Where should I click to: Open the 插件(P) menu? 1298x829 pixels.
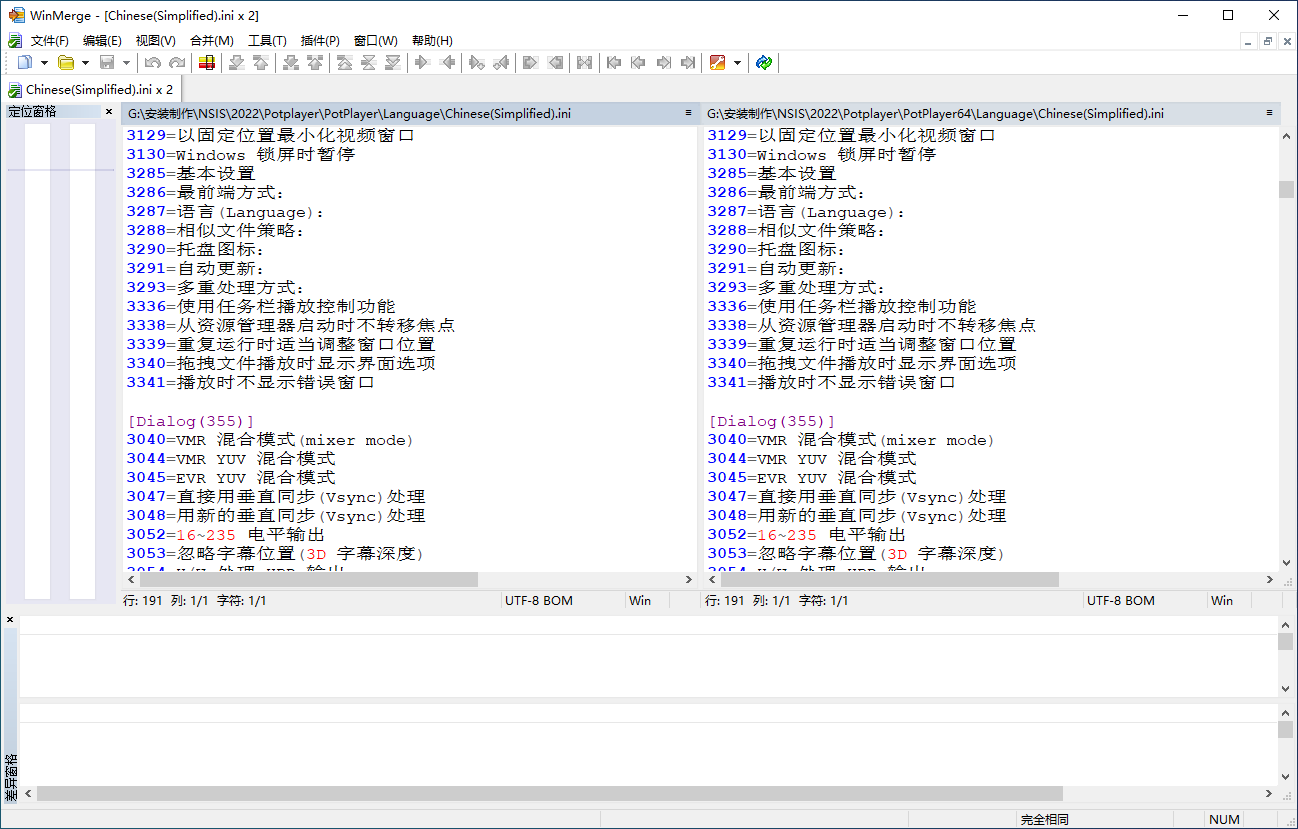click(x=320, y=41)
